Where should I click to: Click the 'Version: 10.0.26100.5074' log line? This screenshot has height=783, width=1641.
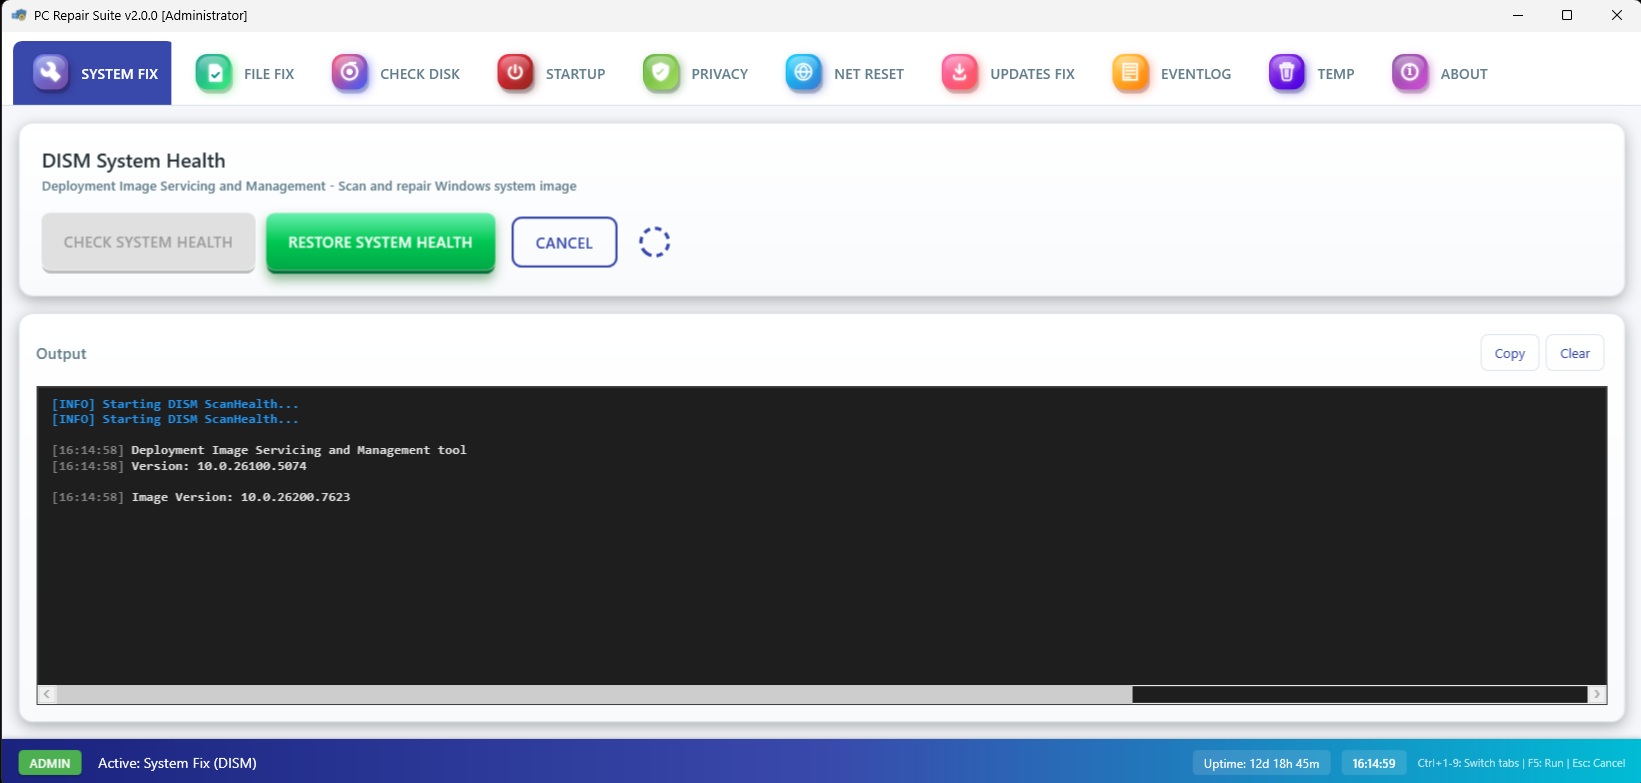[179, 466]
